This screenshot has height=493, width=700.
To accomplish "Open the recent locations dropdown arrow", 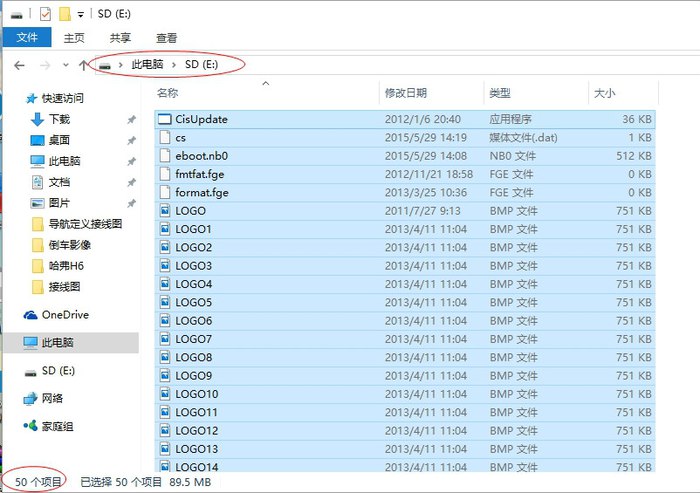I will point(66,65).
